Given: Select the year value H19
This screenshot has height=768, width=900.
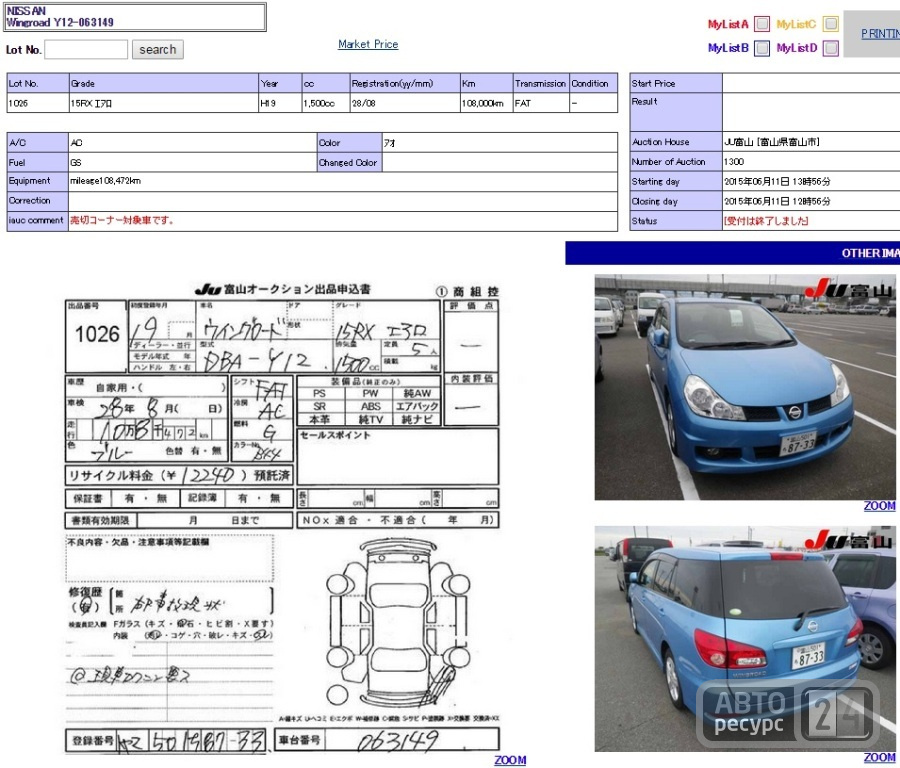Looking at the screenshot, I should 269,103.
